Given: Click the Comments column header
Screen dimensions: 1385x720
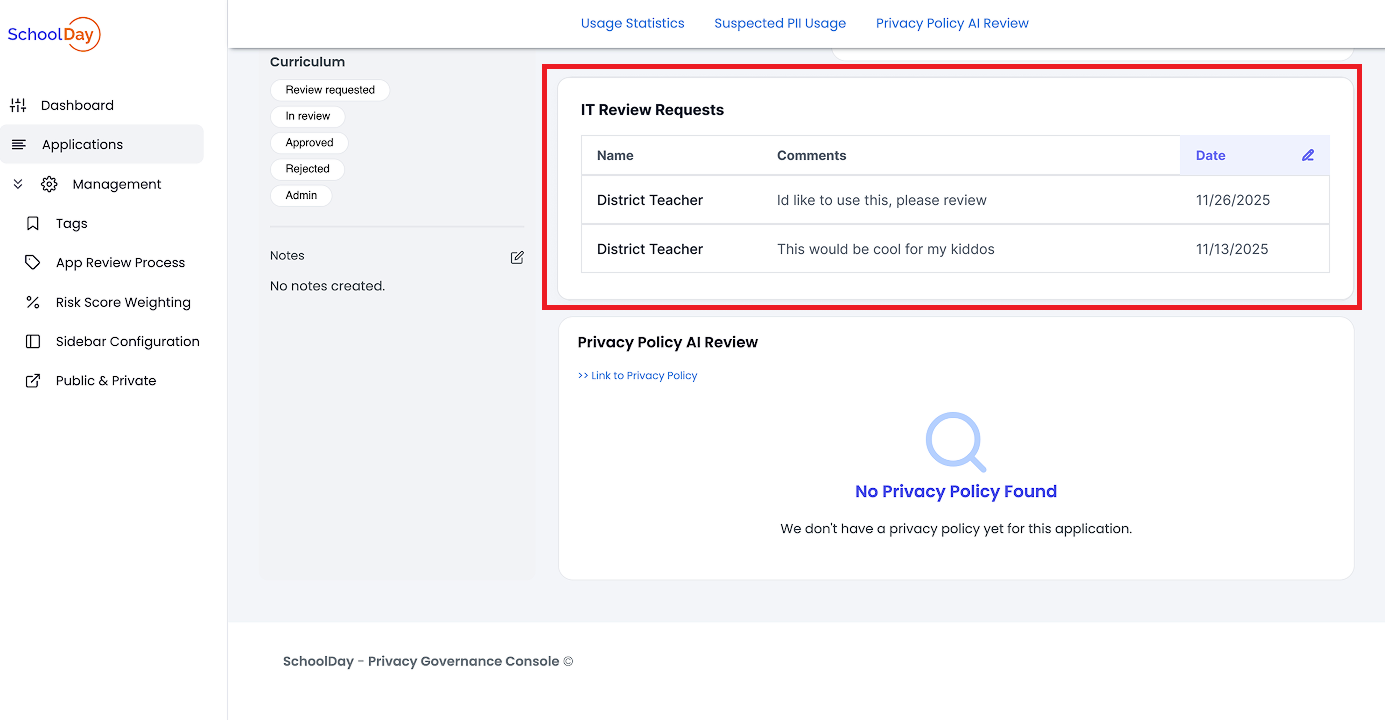Looking at the screenshot, I should pyautogui.click(x=812, y=155).
